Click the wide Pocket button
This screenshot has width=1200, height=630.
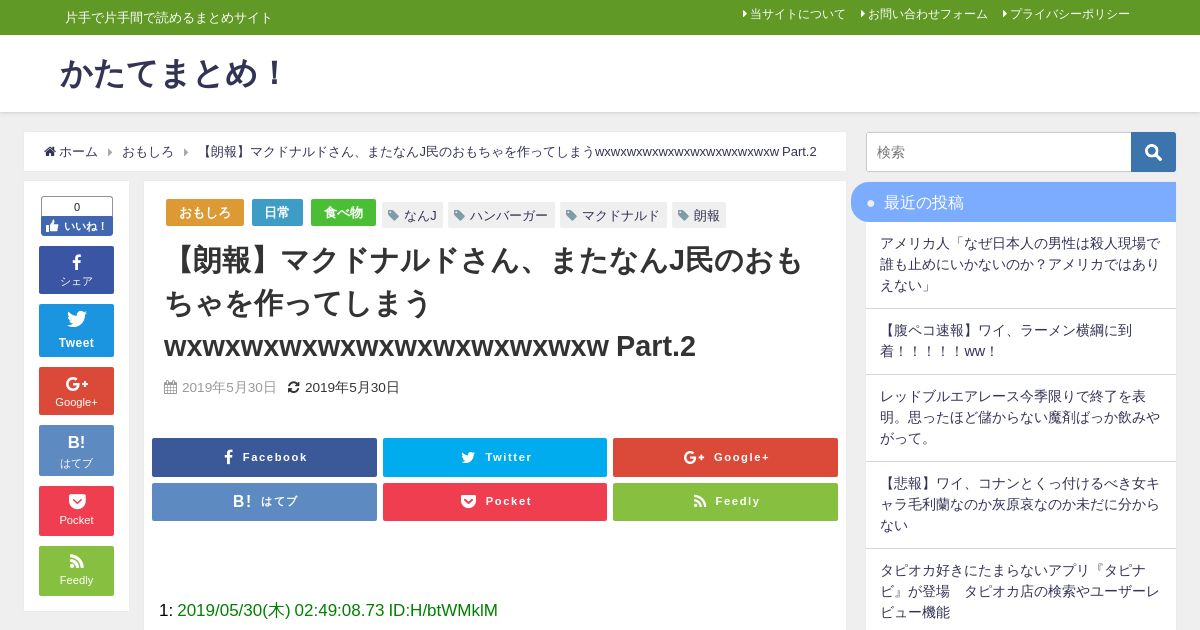pyautogui.click(x=495, y=502)
